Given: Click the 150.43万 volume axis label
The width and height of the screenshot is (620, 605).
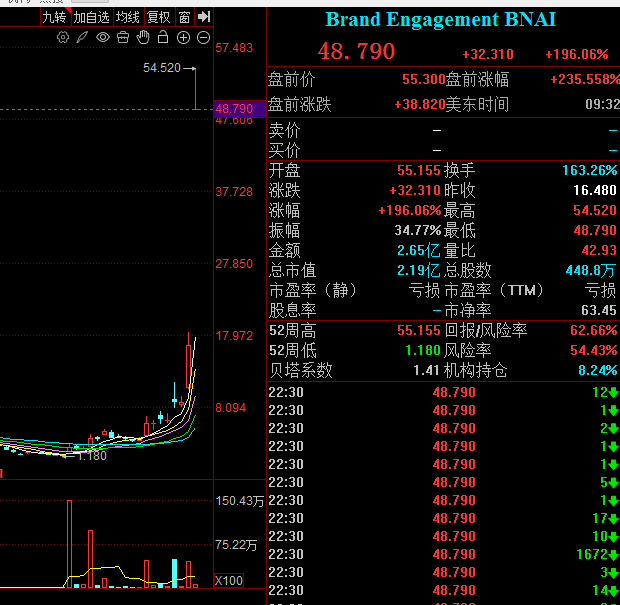Looking at the screenshot, I should [x=240, y=501].
